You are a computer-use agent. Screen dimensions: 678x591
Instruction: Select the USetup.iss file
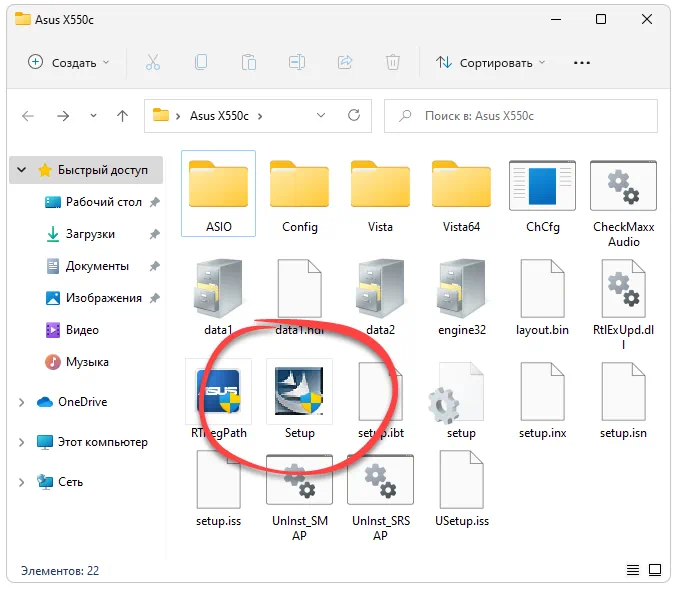click(x=461, y=489)
